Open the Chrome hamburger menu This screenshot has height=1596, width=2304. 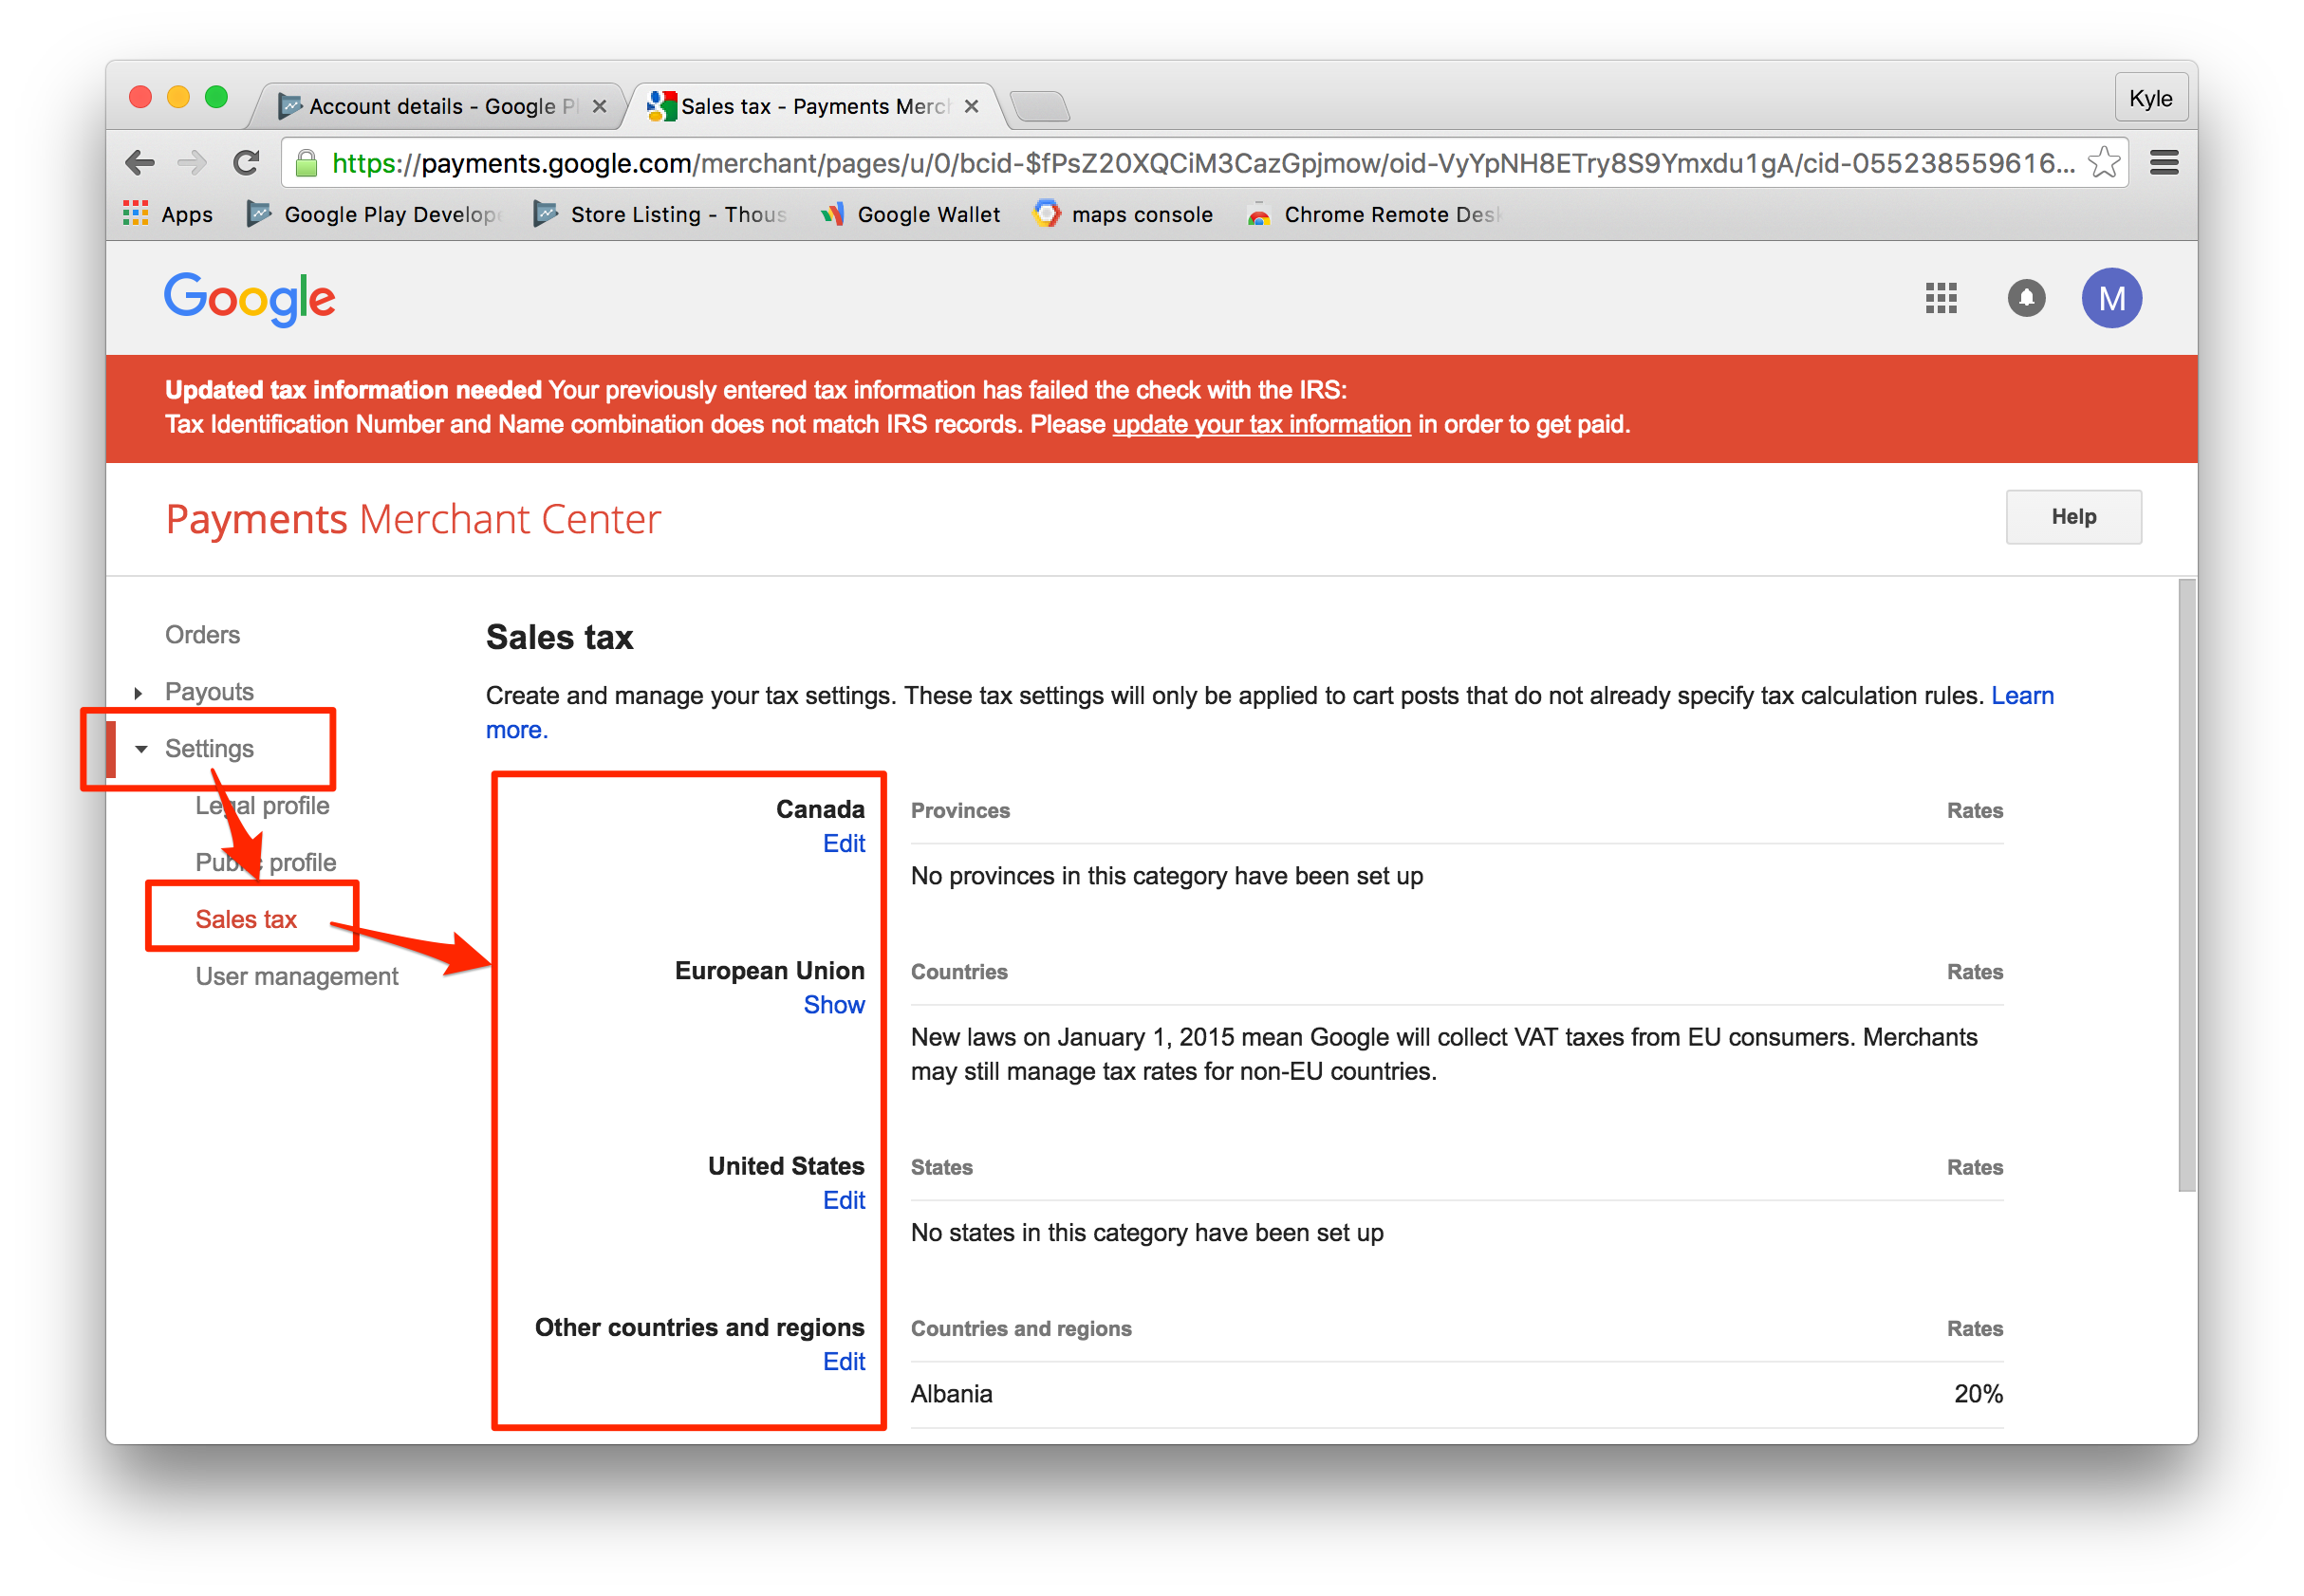[2164, 162]
